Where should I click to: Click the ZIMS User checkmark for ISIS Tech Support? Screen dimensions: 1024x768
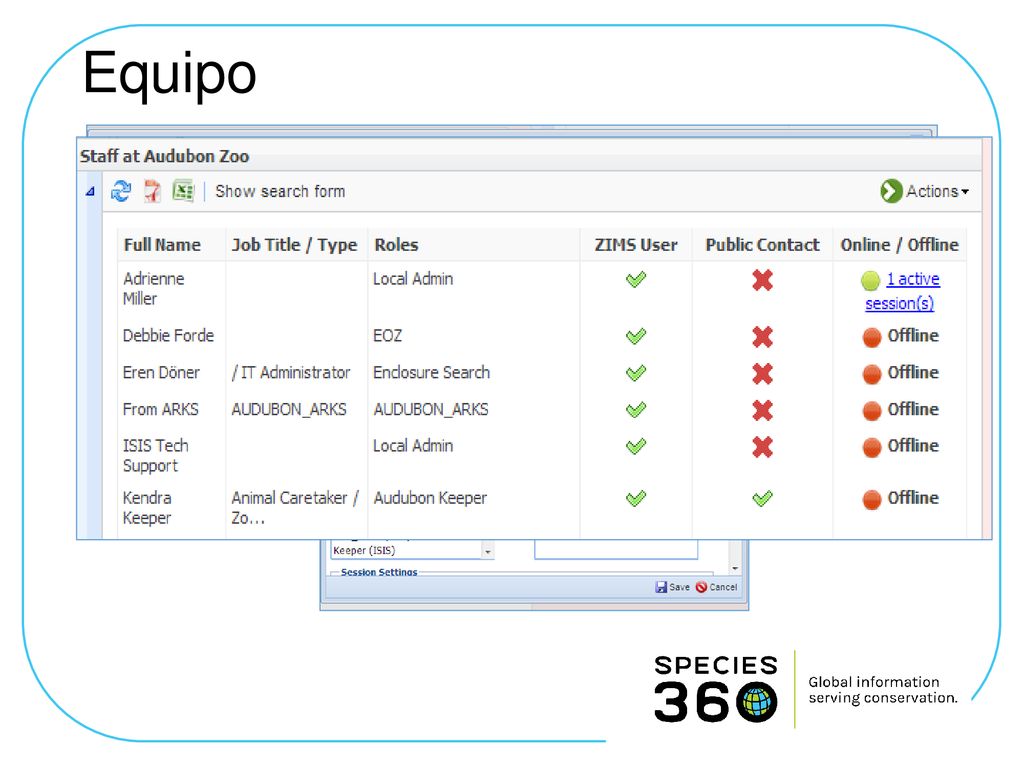click(x=636, y=446)
